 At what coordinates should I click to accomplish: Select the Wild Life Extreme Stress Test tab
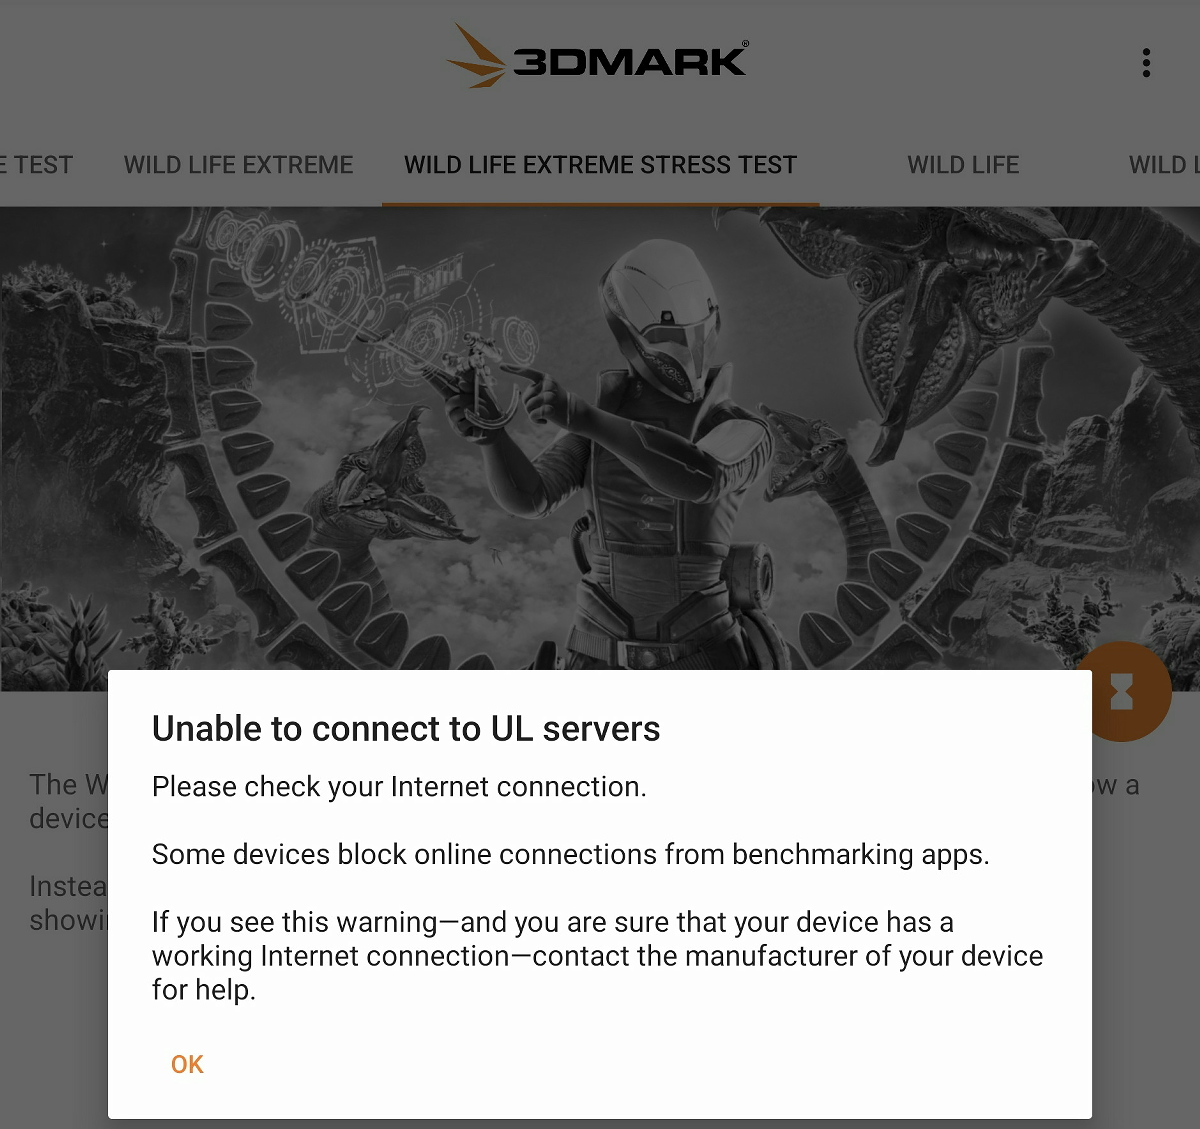(x=601, y=165)
